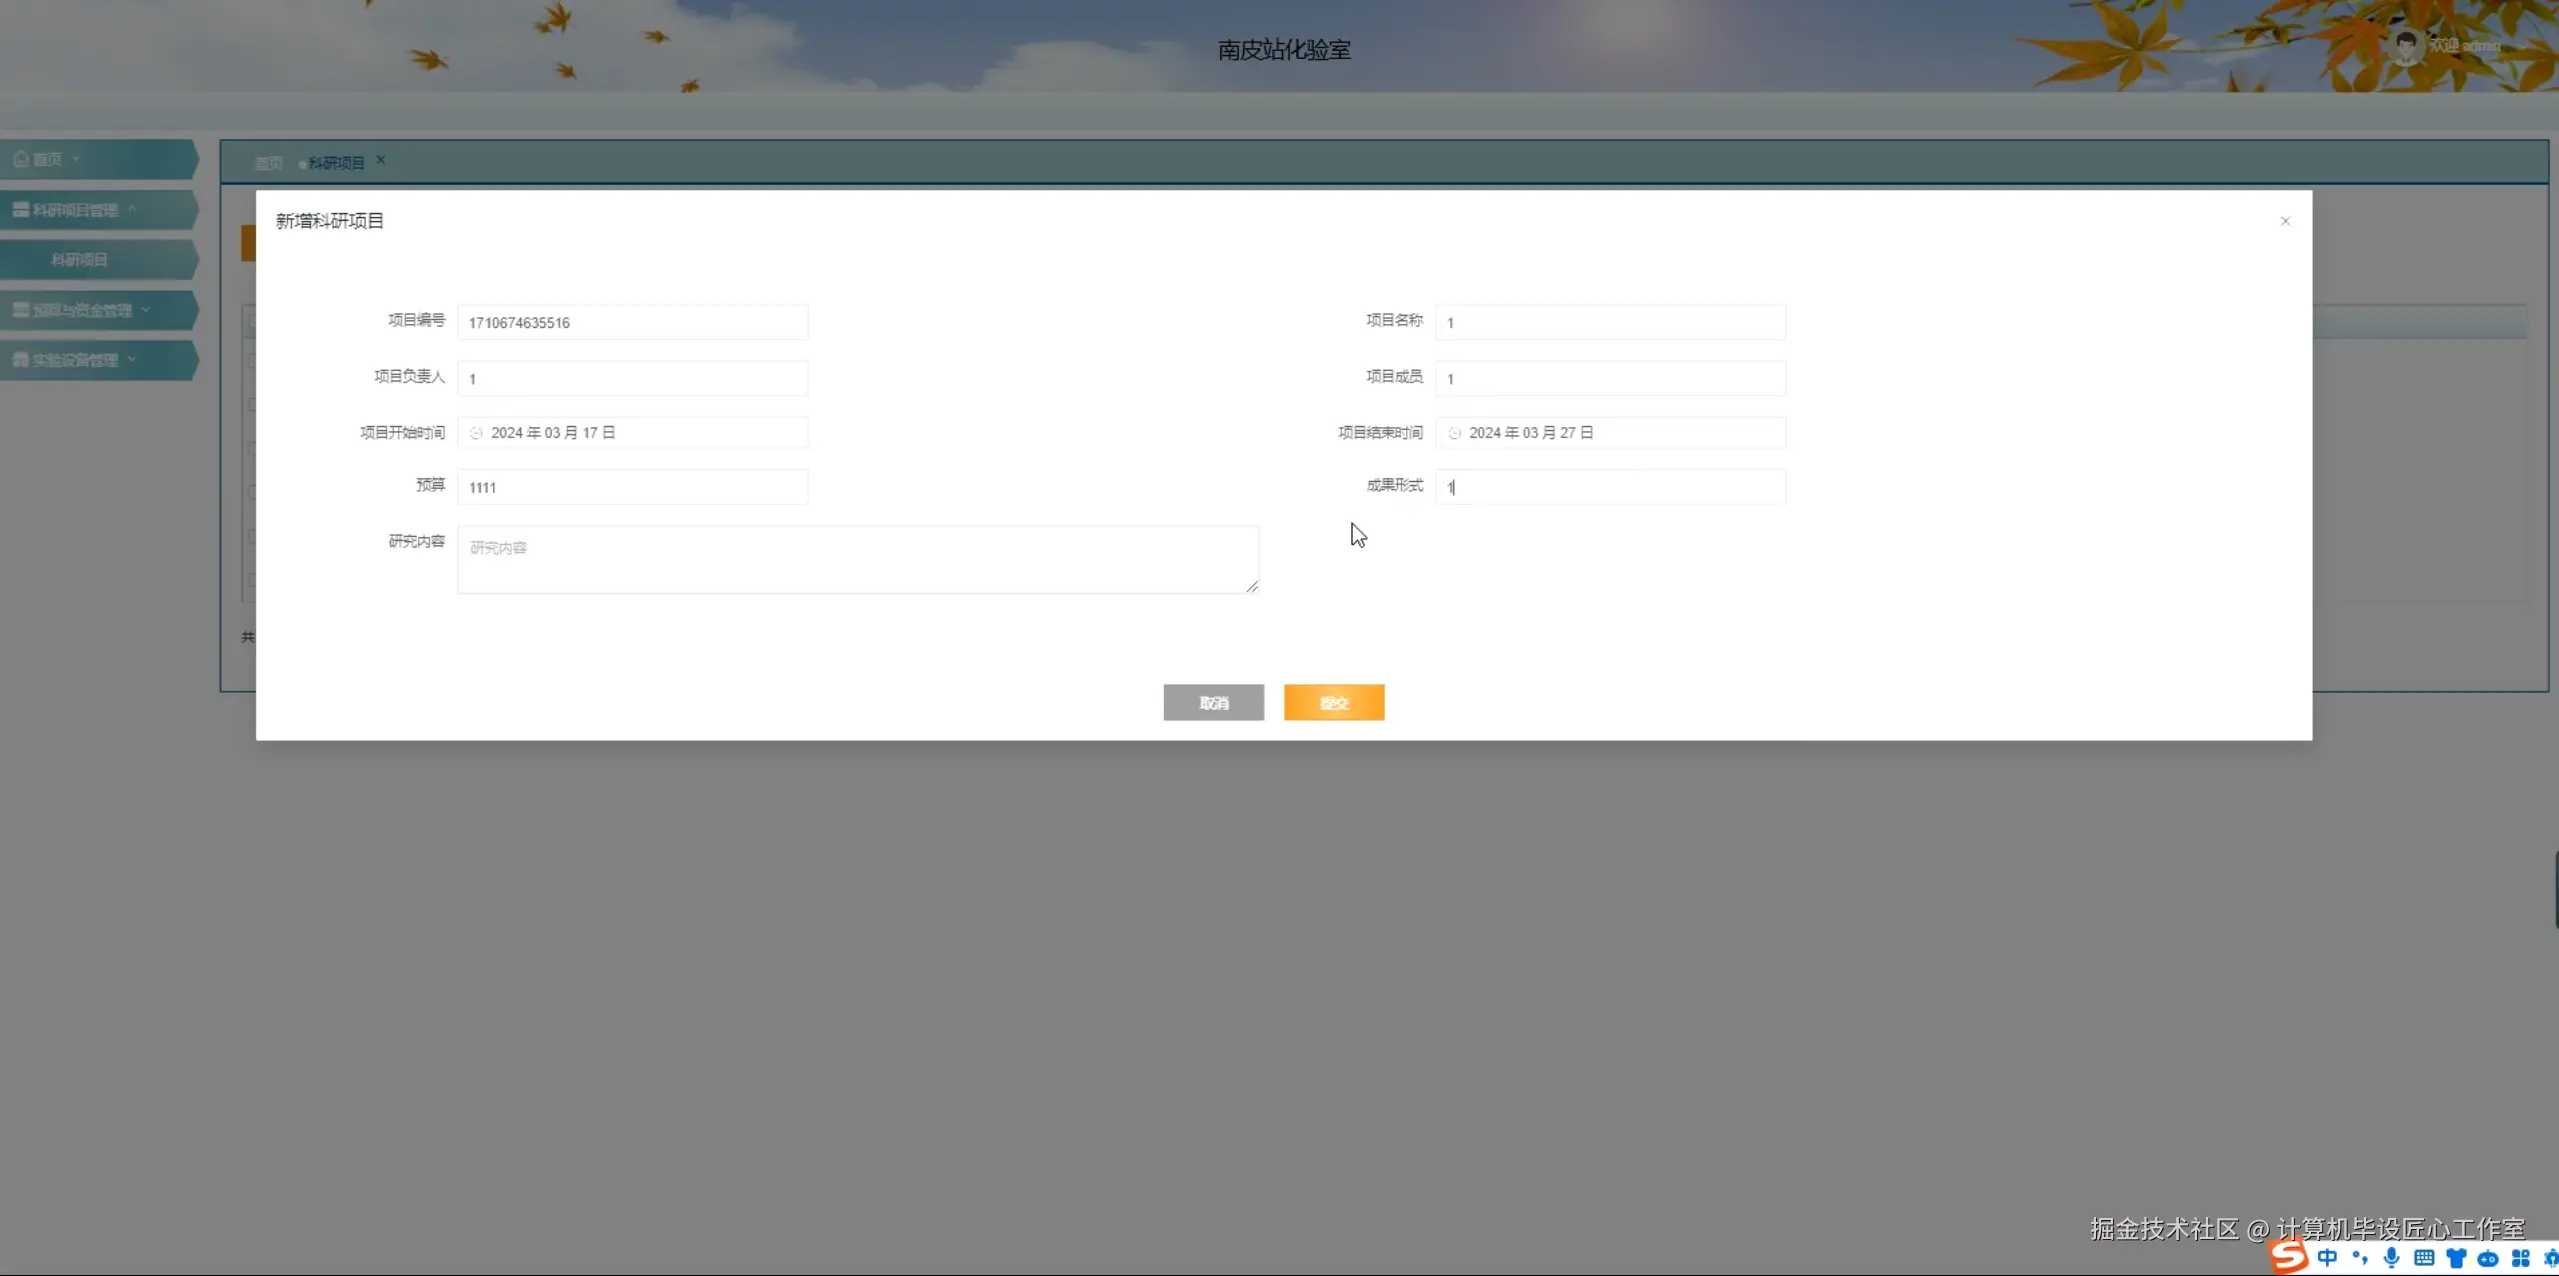Select 科研项目 sidebar submenu item
This screenshot has width=2559, height=1276.
[x=98, y=260]
